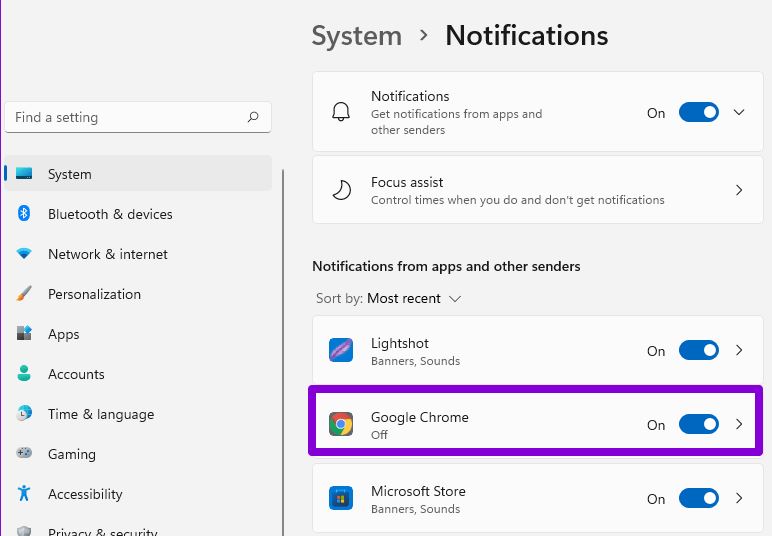Click the Focus assist moon icon
Screen dimensions: 772x536
[341, 190]
